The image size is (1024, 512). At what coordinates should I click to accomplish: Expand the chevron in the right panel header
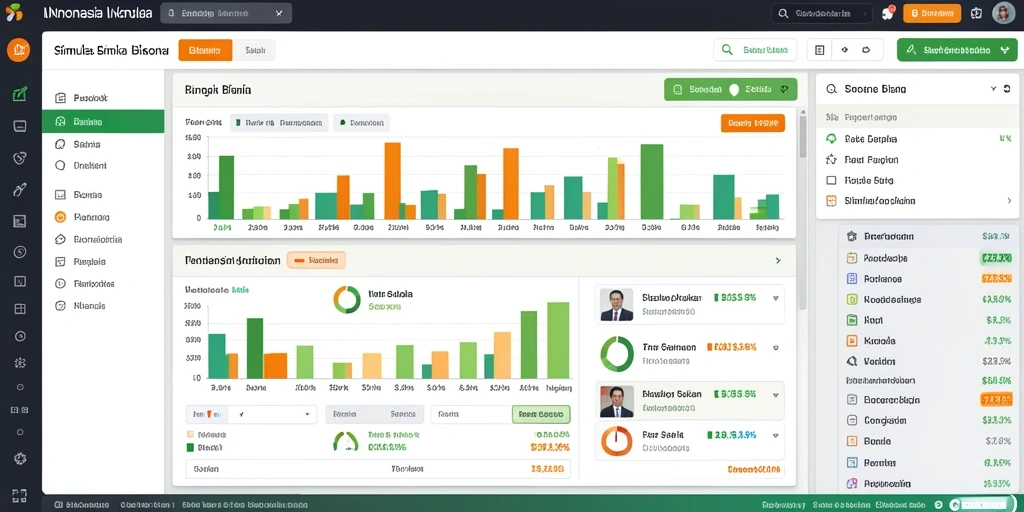coord(993,89)
